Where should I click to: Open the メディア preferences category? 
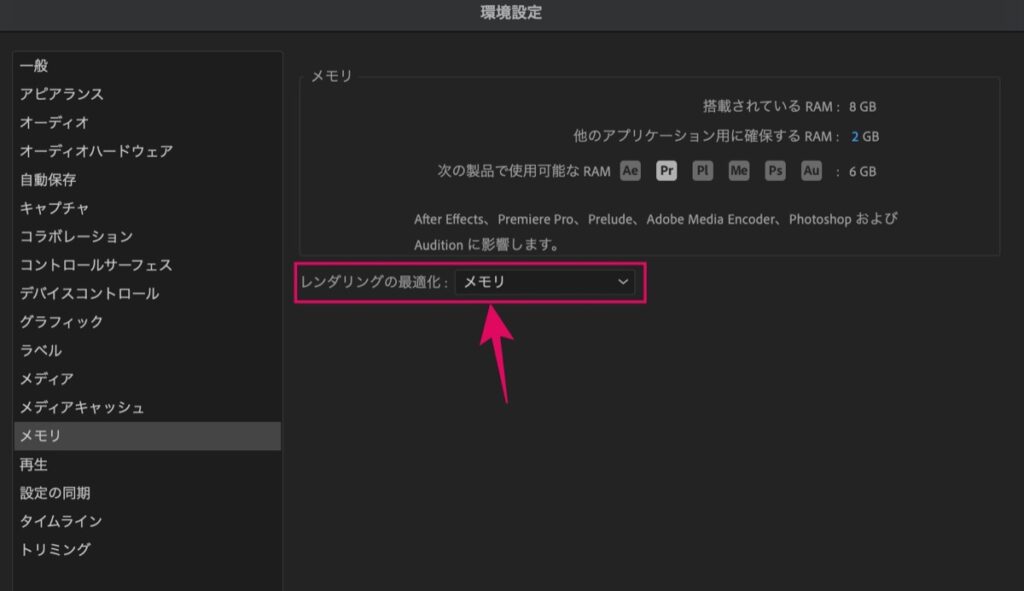(x=148, y=379)
